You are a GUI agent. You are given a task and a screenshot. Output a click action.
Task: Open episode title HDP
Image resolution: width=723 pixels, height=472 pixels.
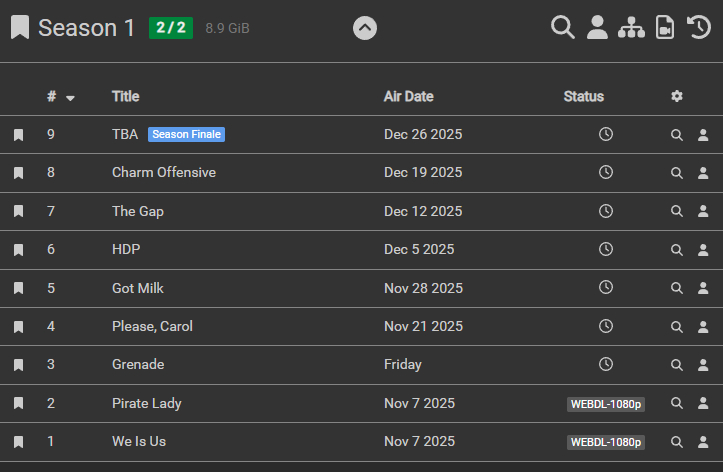(126, 249)
